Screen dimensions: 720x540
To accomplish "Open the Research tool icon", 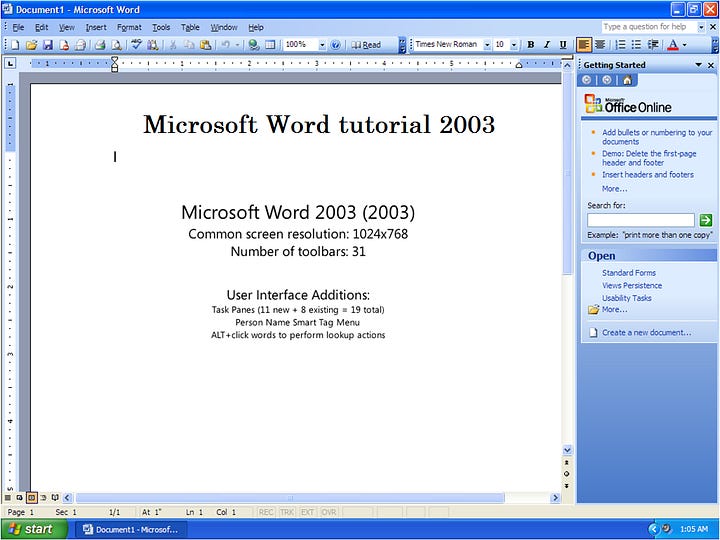I will pos(152,45).
